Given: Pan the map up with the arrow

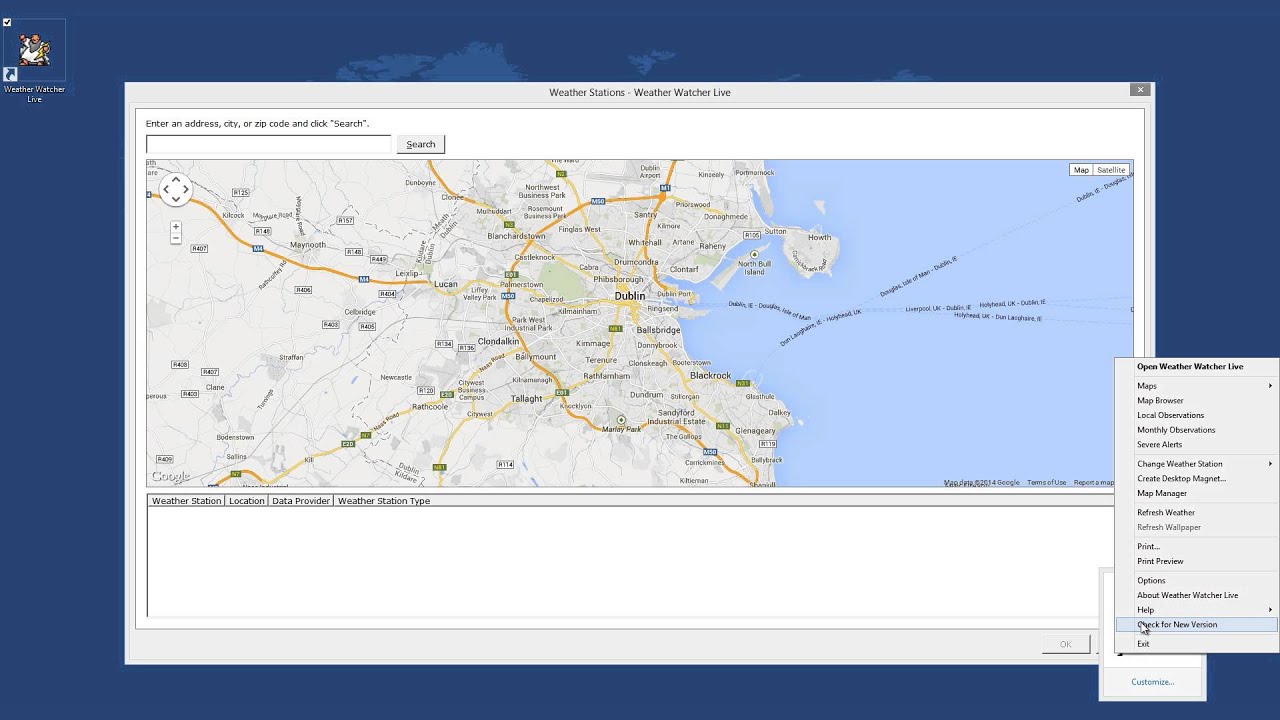Looking at the screenshot, I should tap(176, 180).
